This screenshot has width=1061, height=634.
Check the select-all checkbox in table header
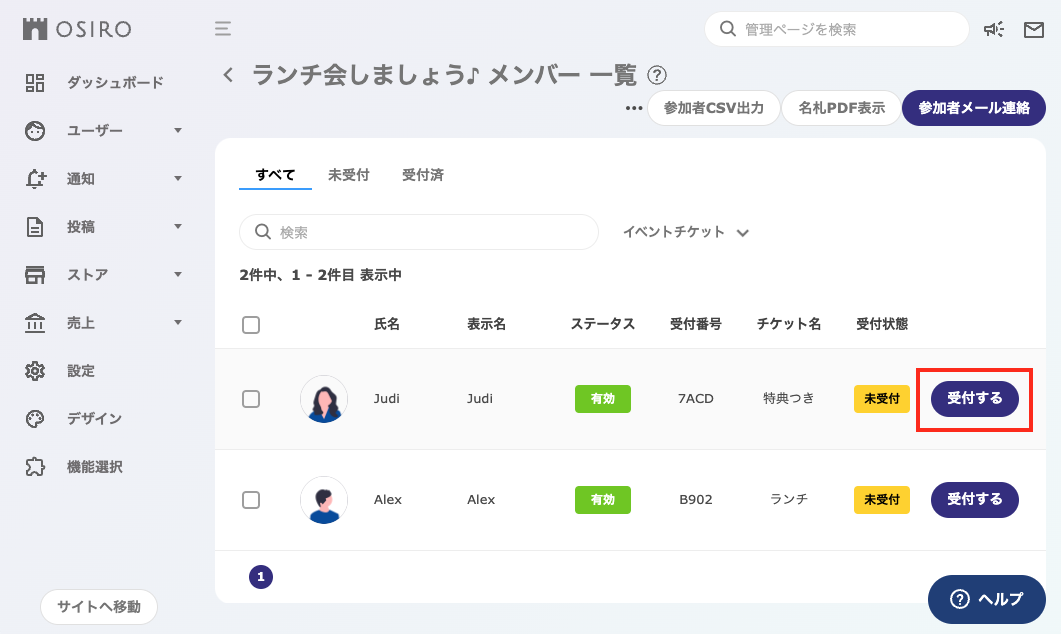(253, 324)
